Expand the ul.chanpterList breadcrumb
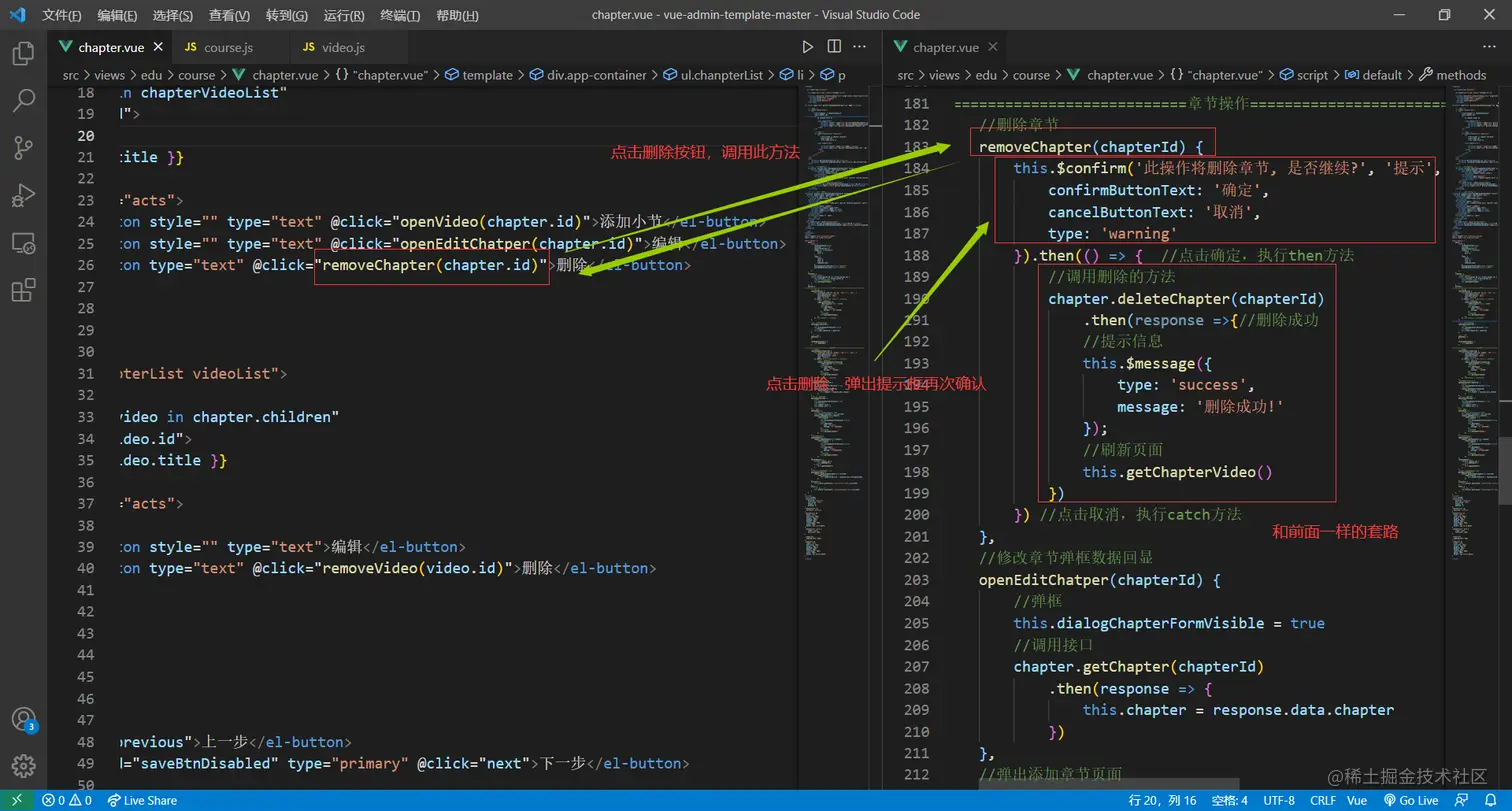 713,75
